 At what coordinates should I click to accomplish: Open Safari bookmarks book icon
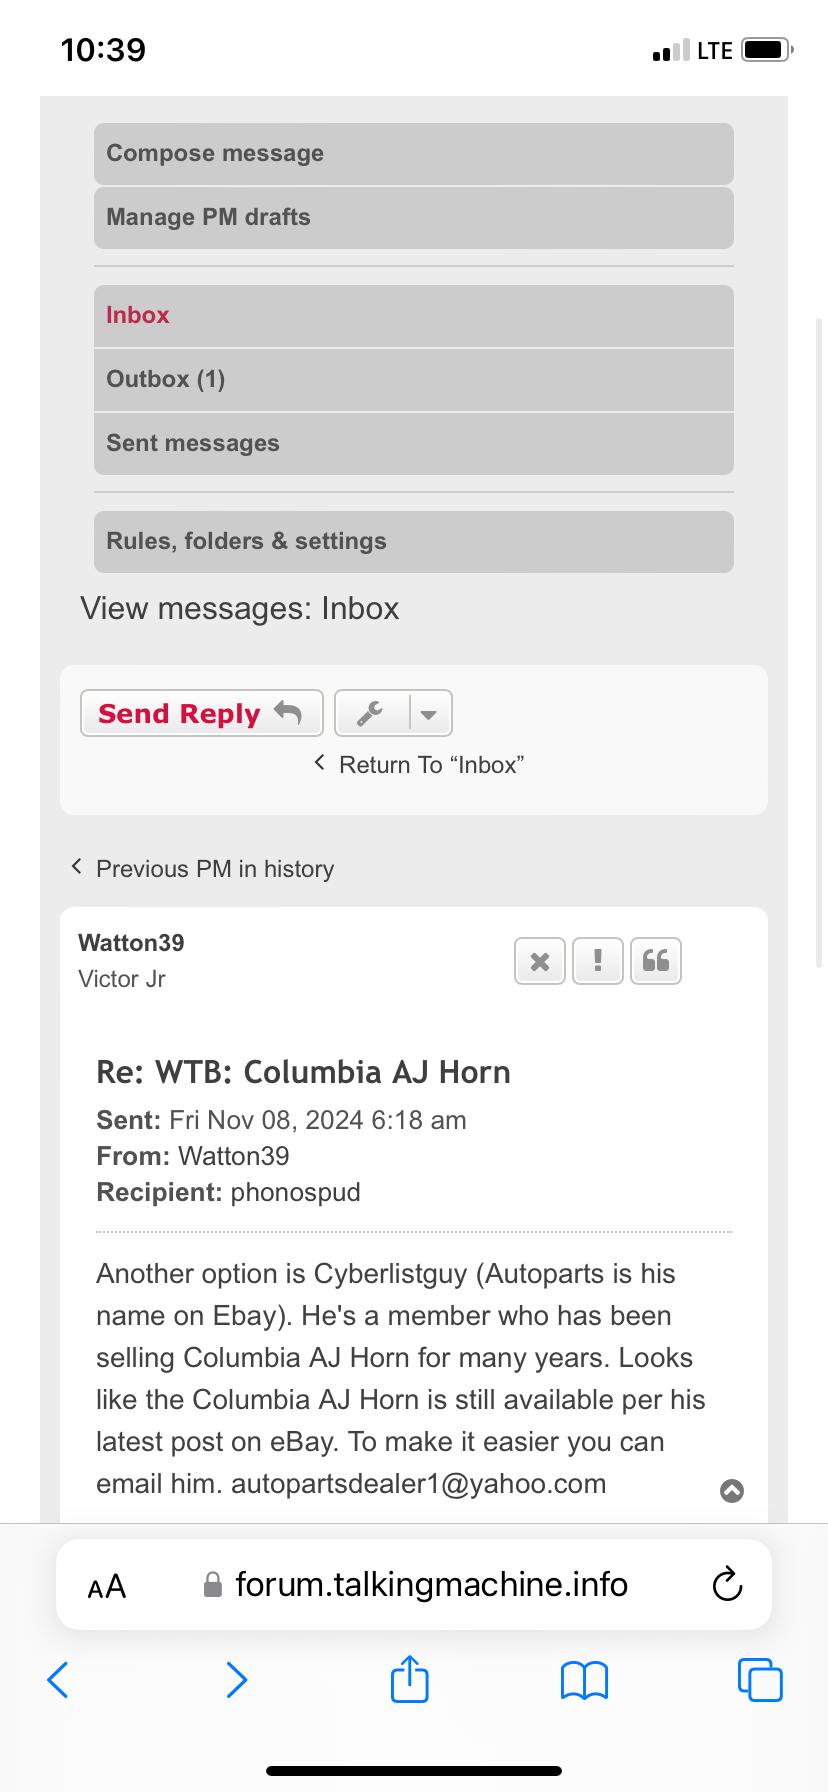pyautogui.click(x=585, y=1680)
